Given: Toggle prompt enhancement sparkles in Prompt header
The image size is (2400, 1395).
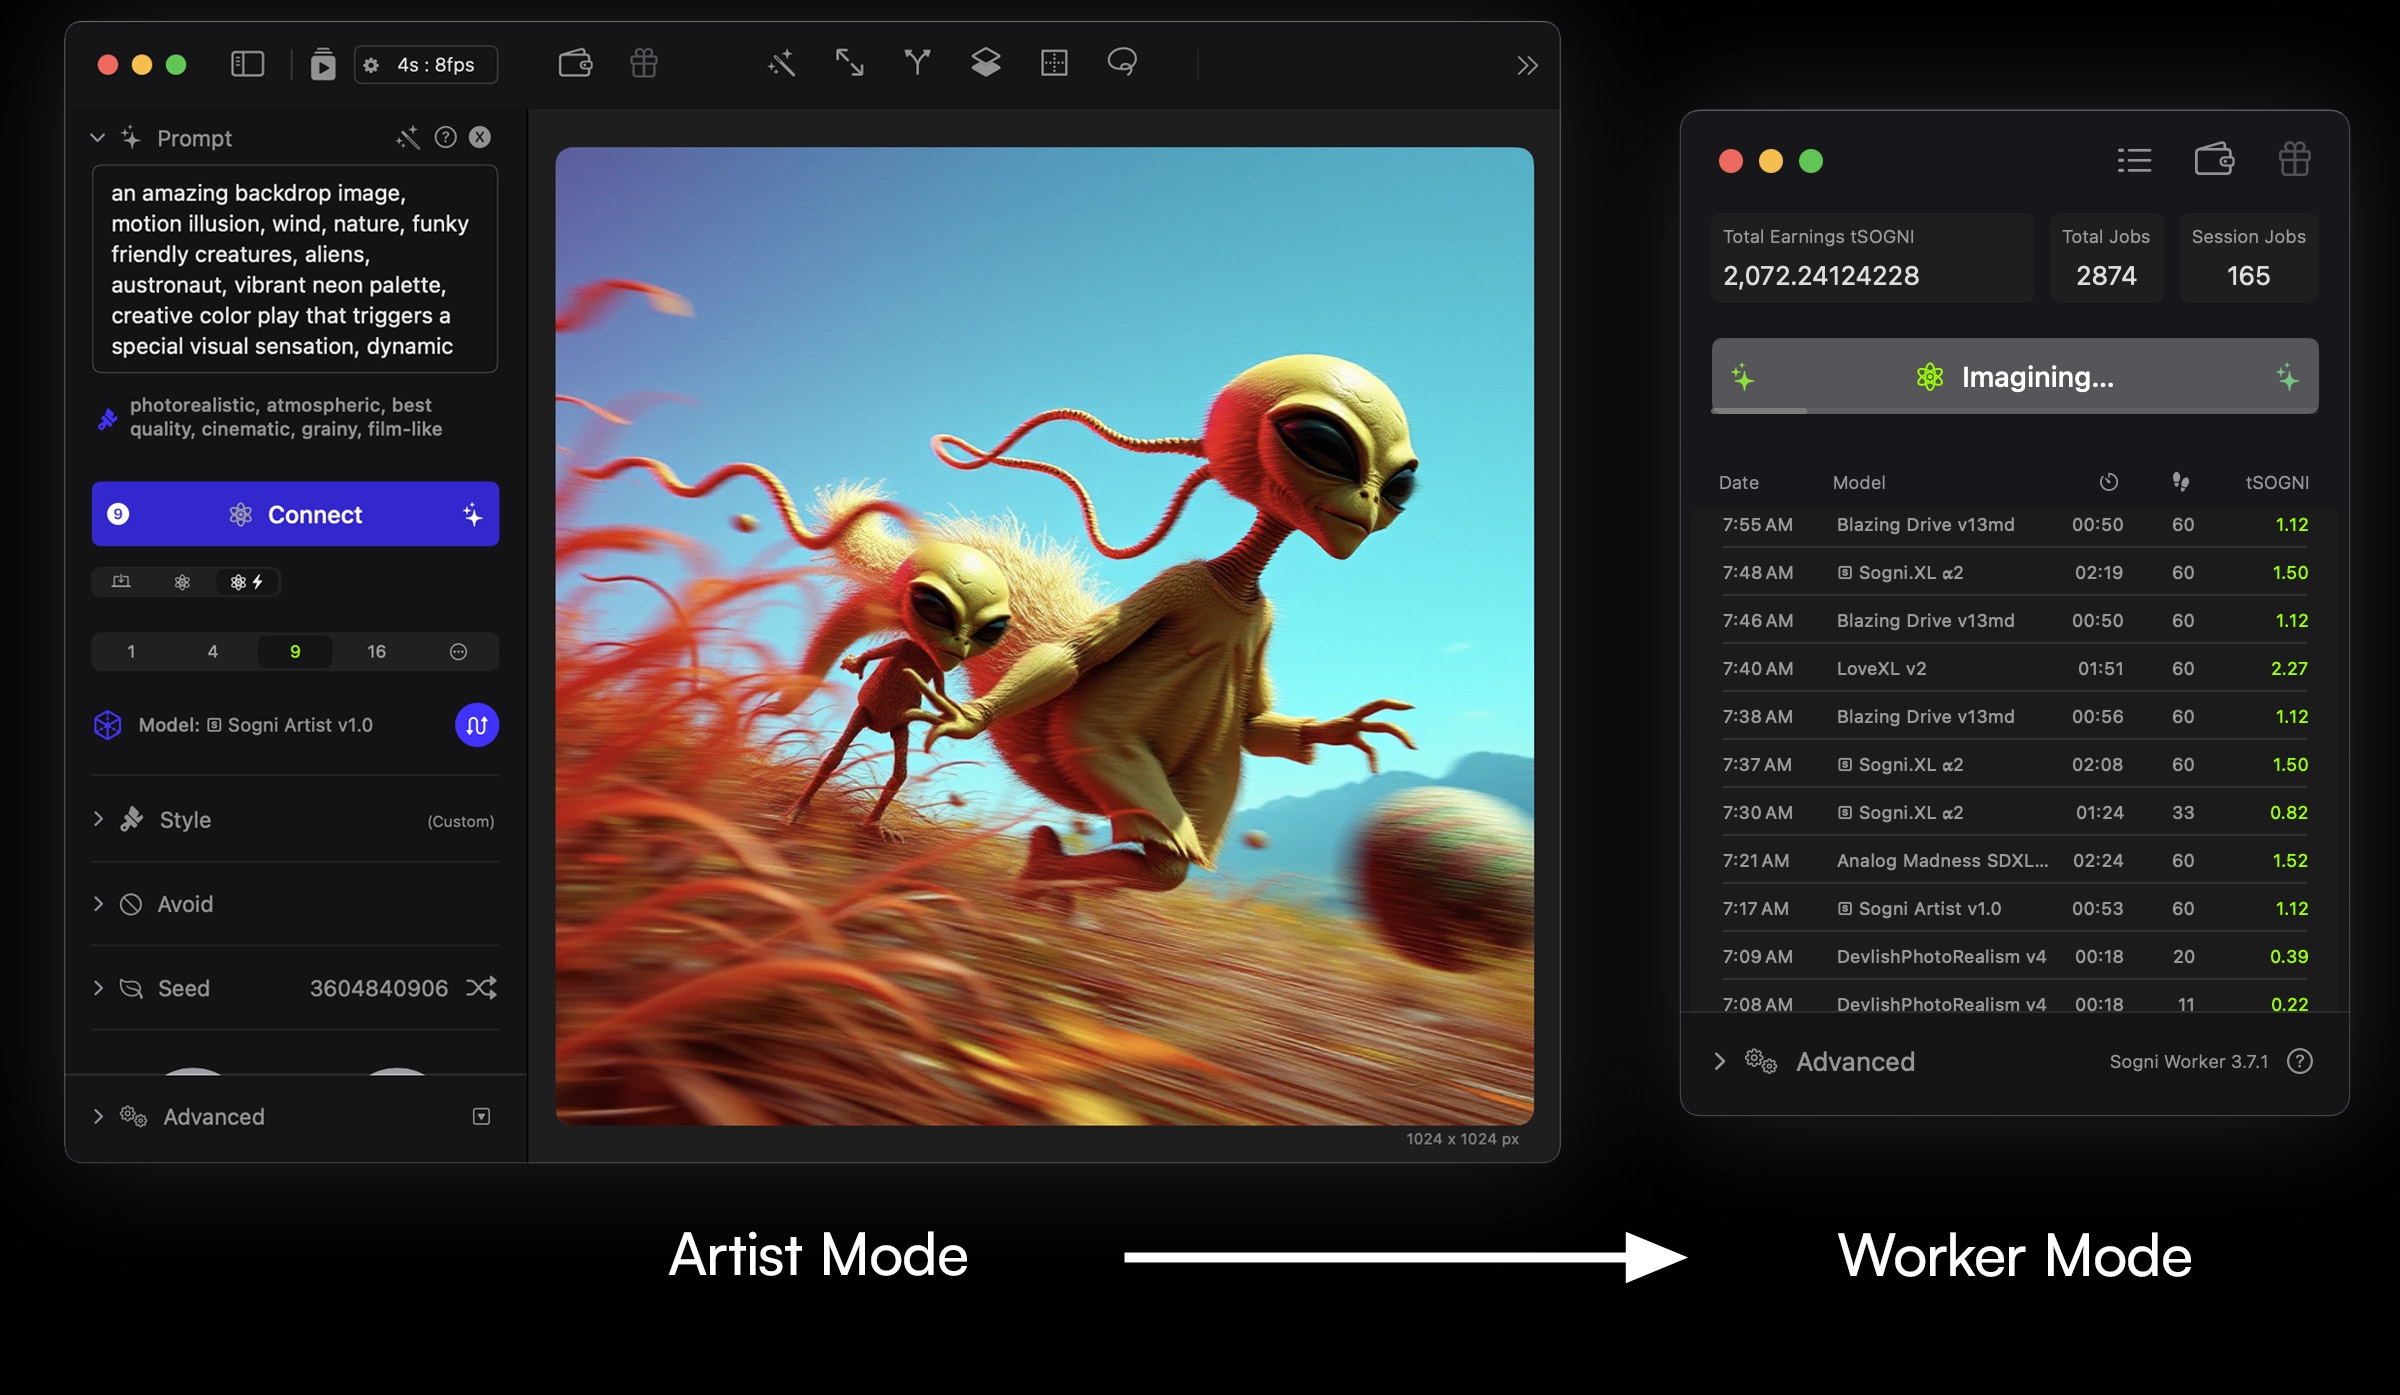Looking at the screenshot, I should pyautogui.click(x=408, y=137).
